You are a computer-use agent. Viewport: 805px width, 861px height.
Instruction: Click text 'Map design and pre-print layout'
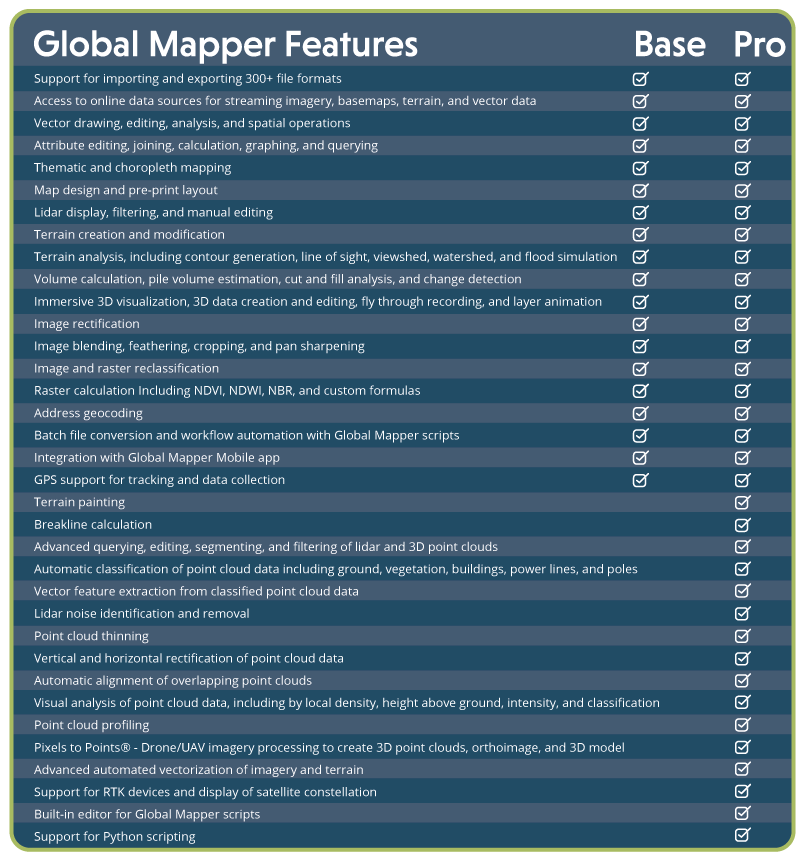[126, 191]
